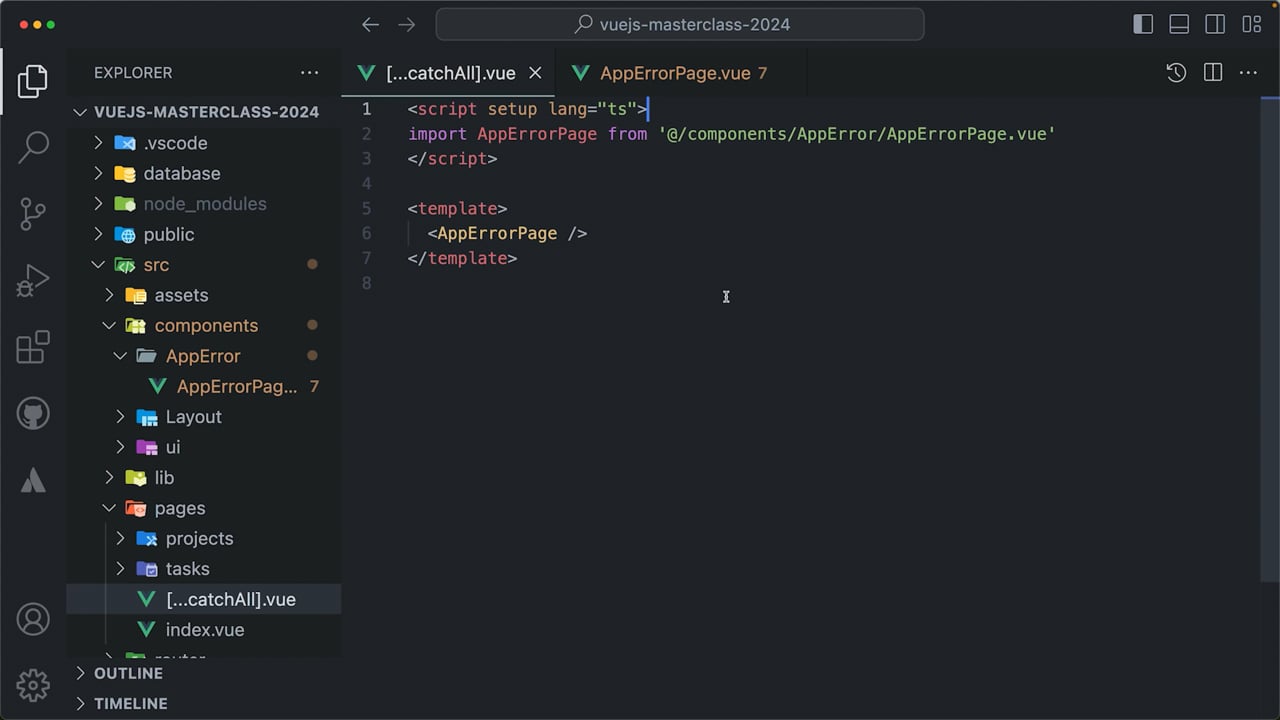
Task: Expand the public folder
Action: click(98, 234)
